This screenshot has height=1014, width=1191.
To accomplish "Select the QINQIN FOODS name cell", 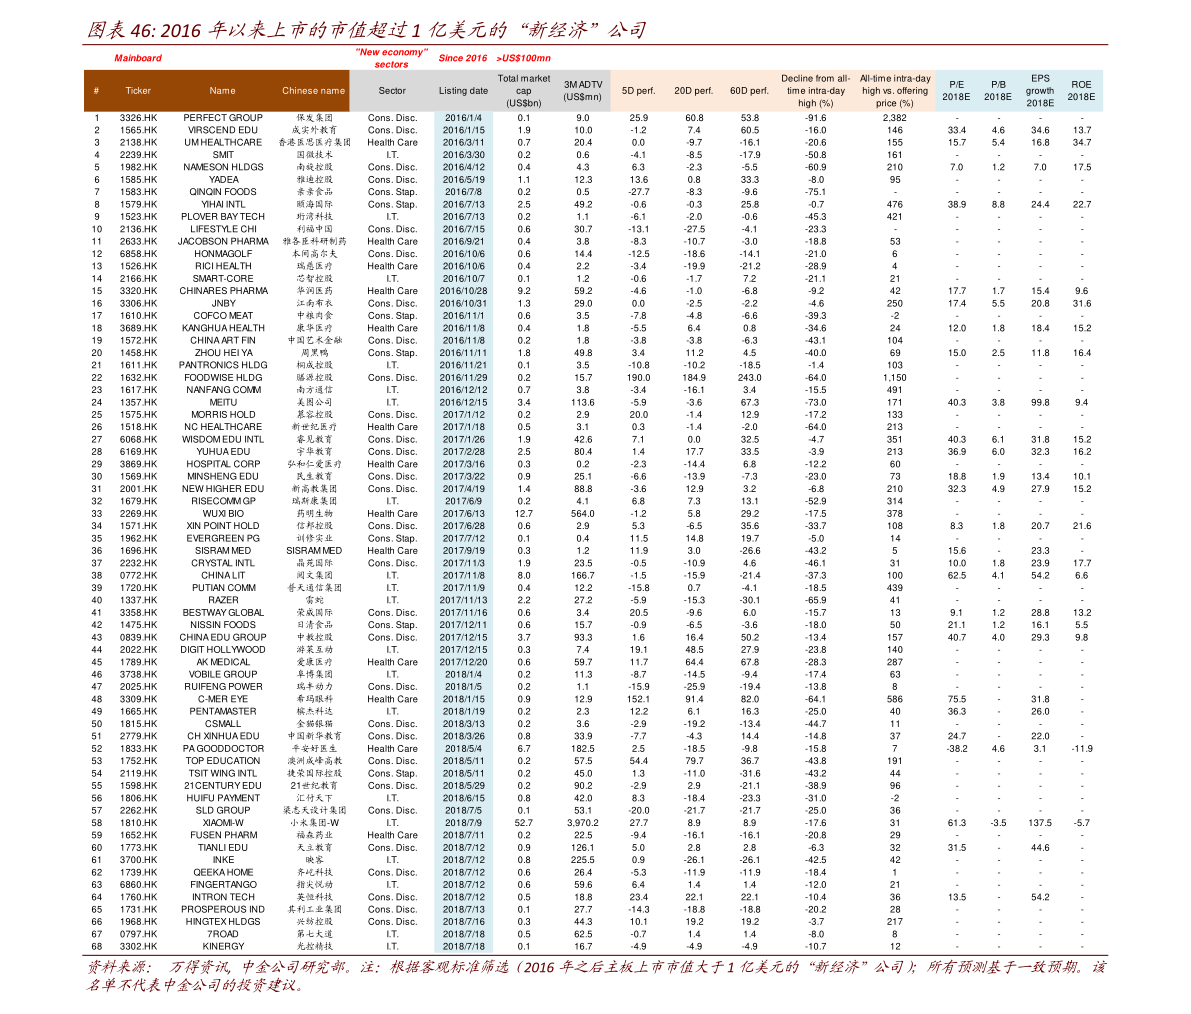I will click(x=223, y=192).
